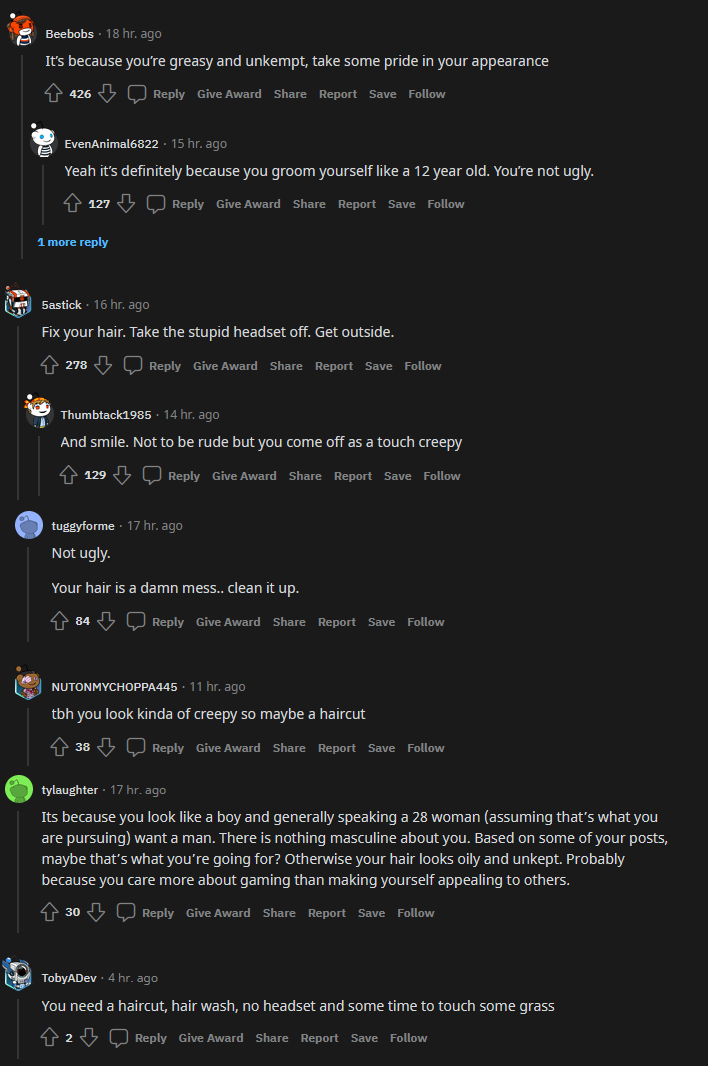Open the Share menu on tuggyforme's comment

(288, 621)
